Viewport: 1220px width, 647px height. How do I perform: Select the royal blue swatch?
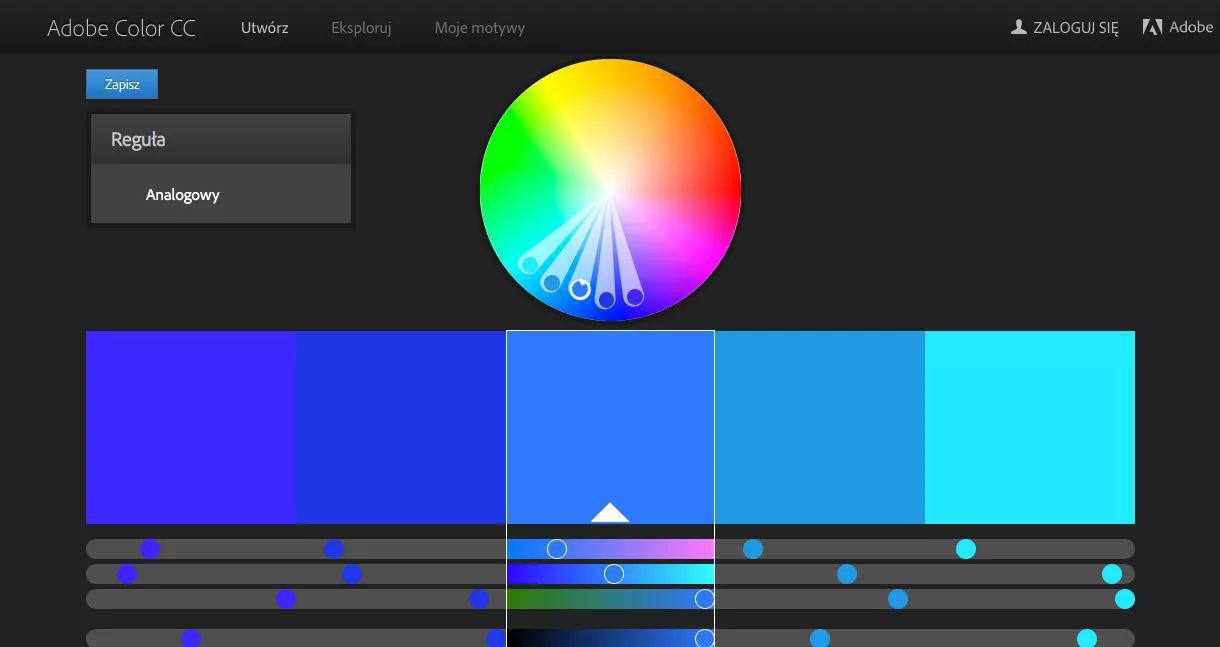[401, 427]
